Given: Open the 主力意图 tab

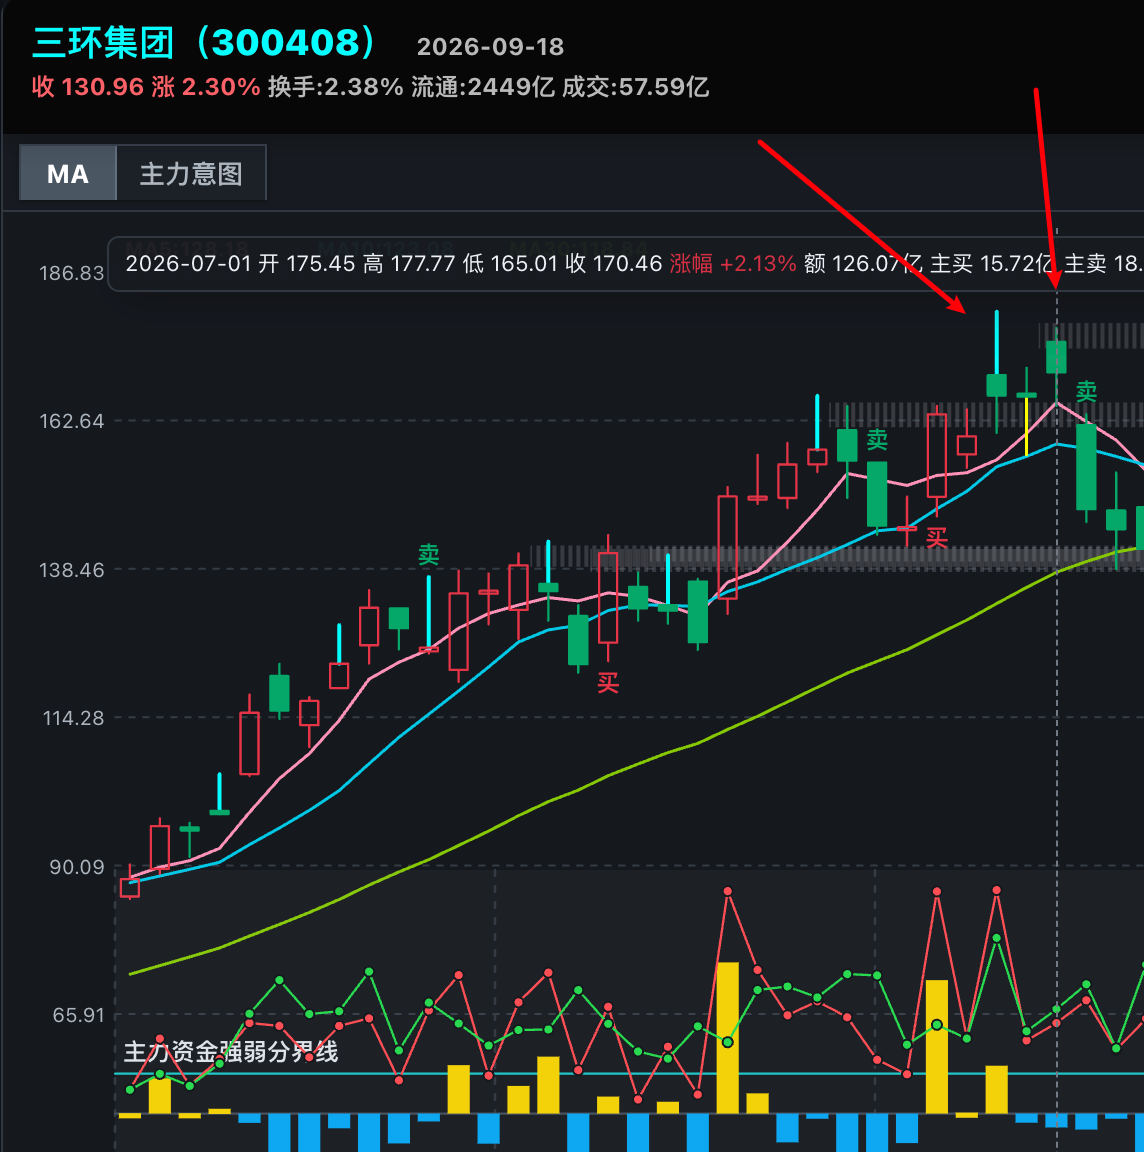Looking at the screenshot, I should click(x=191, y=173).
